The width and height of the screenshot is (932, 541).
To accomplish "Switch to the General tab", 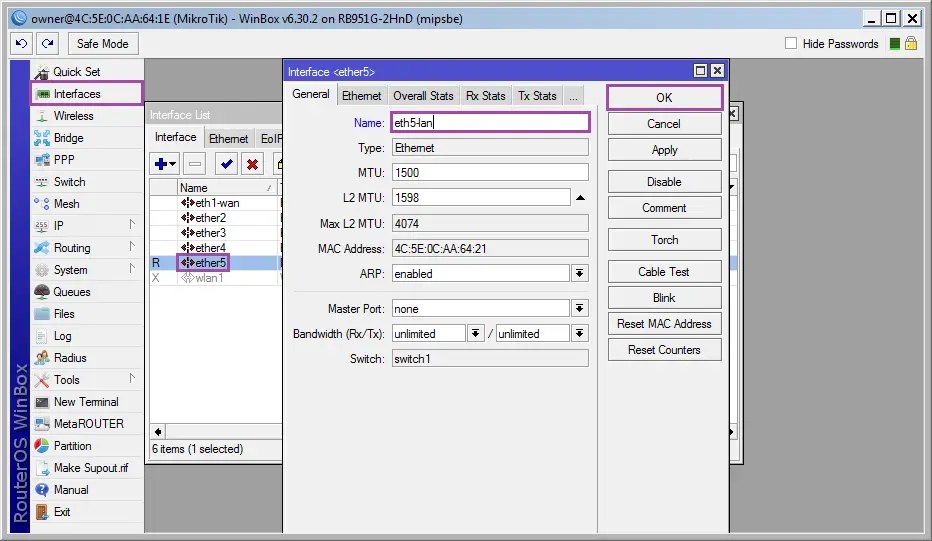I will (311, 95).
